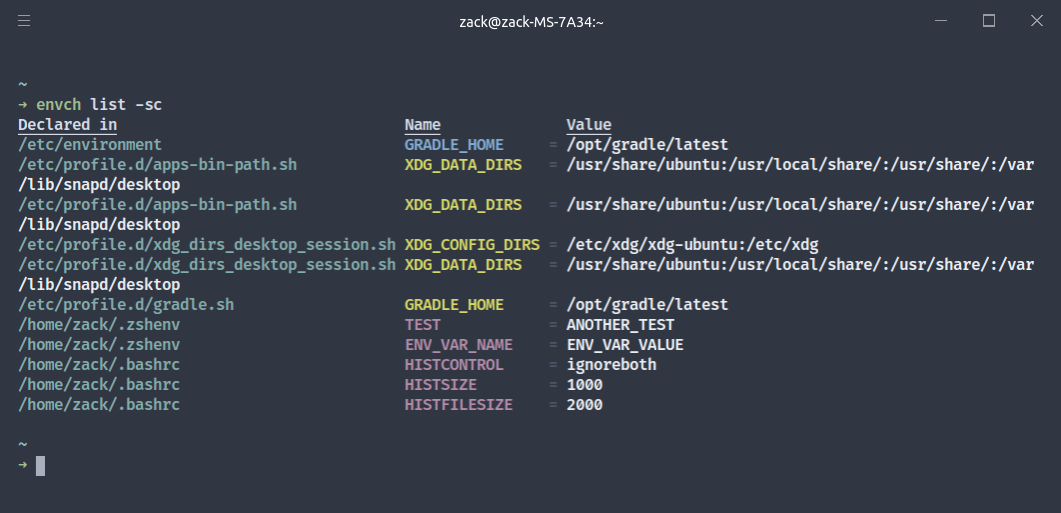Click the HISTCONTROL variable name

click(454, 365)
